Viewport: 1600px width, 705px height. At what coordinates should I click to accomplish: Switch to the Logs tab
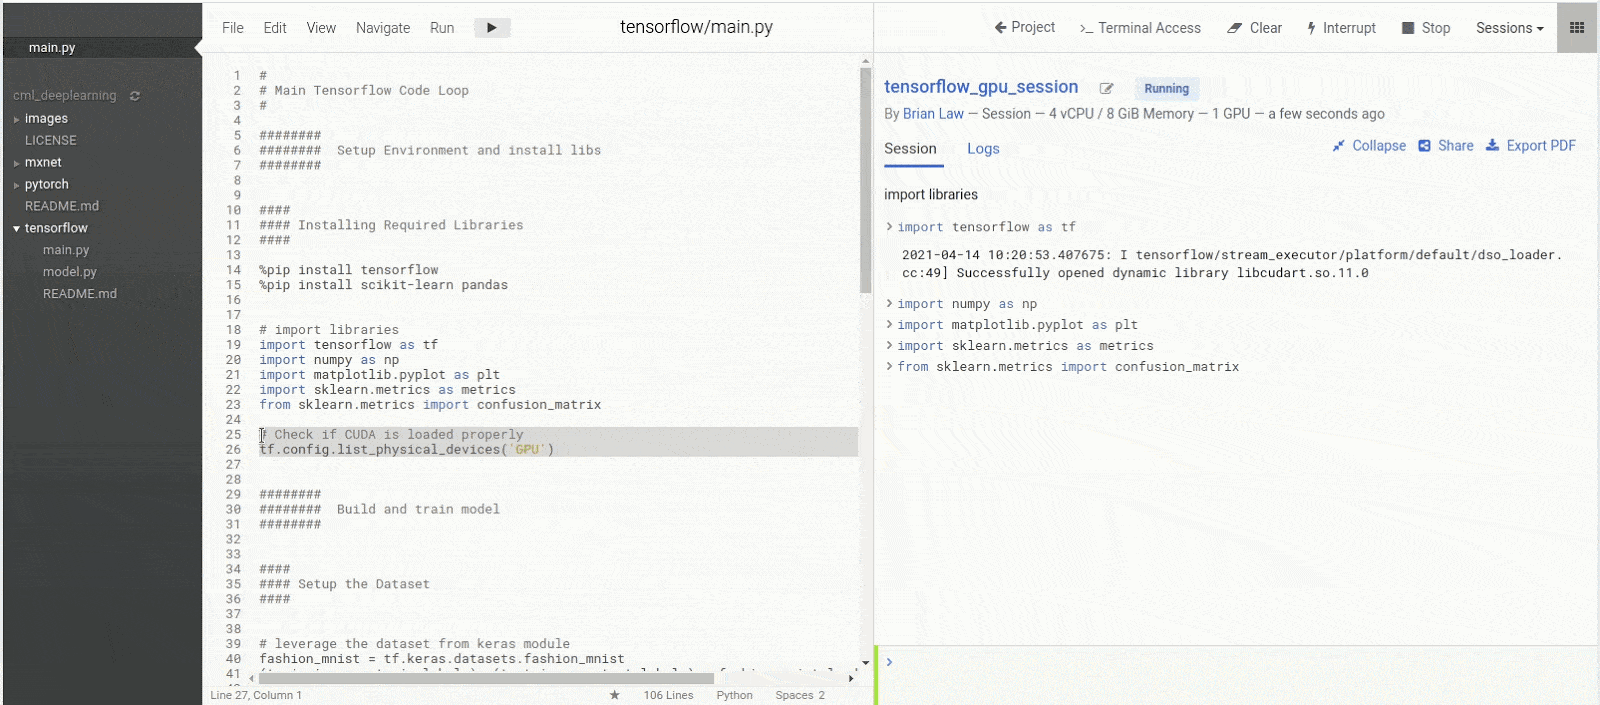point(982,149)
